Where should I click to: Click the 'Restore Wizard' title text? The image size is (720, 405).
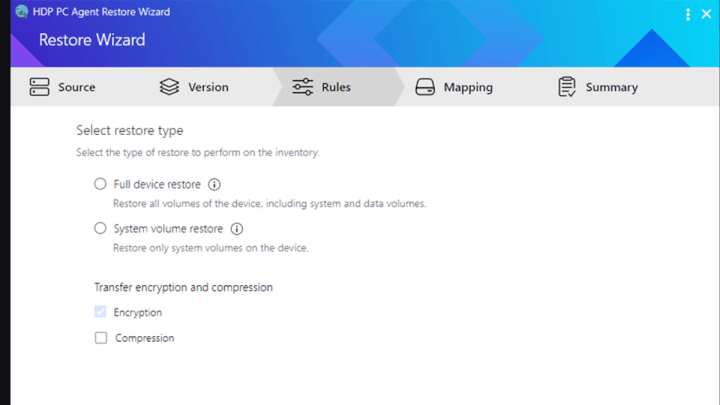click(x=92, y=40)
